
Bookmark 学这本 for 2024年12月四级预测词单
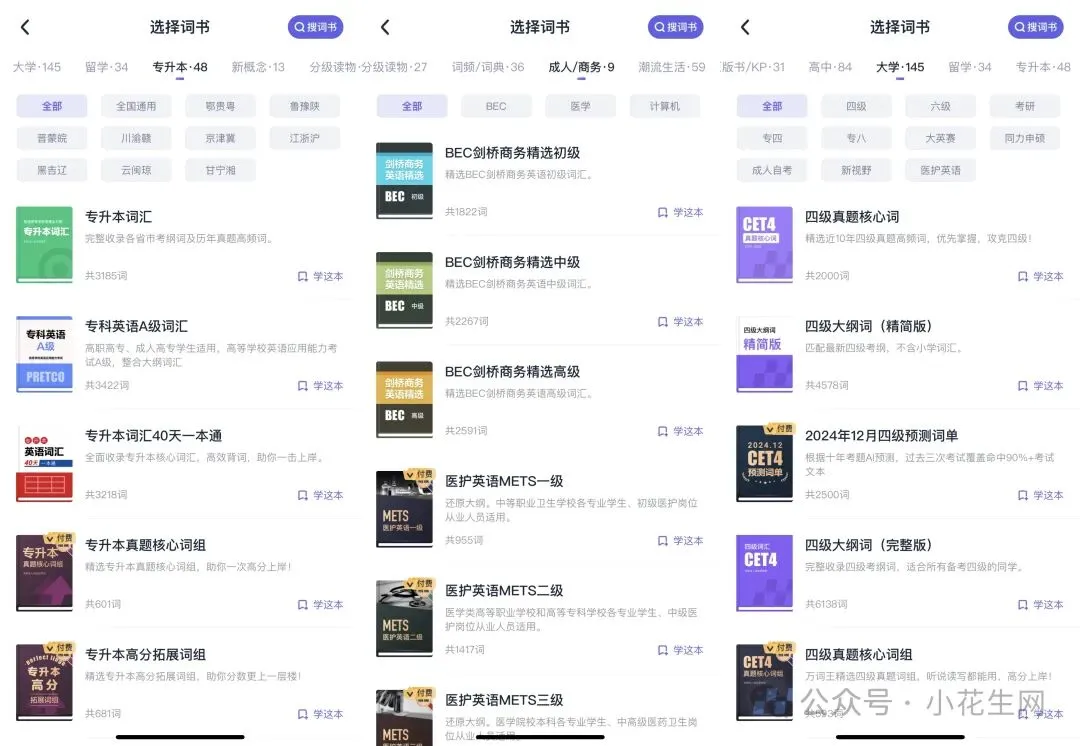[x=1041, y=495]
